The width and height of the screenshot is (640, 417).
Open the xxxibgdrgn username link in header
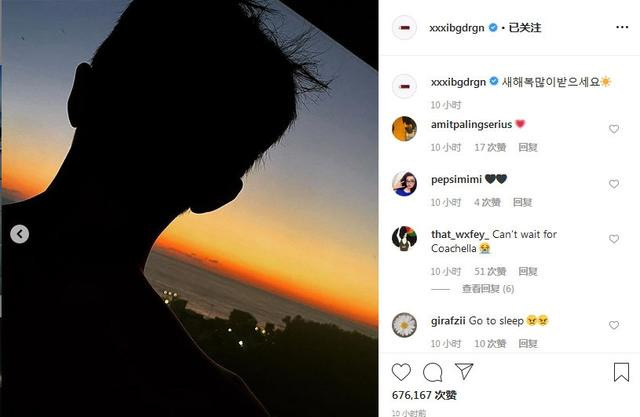tap(457, 28)
